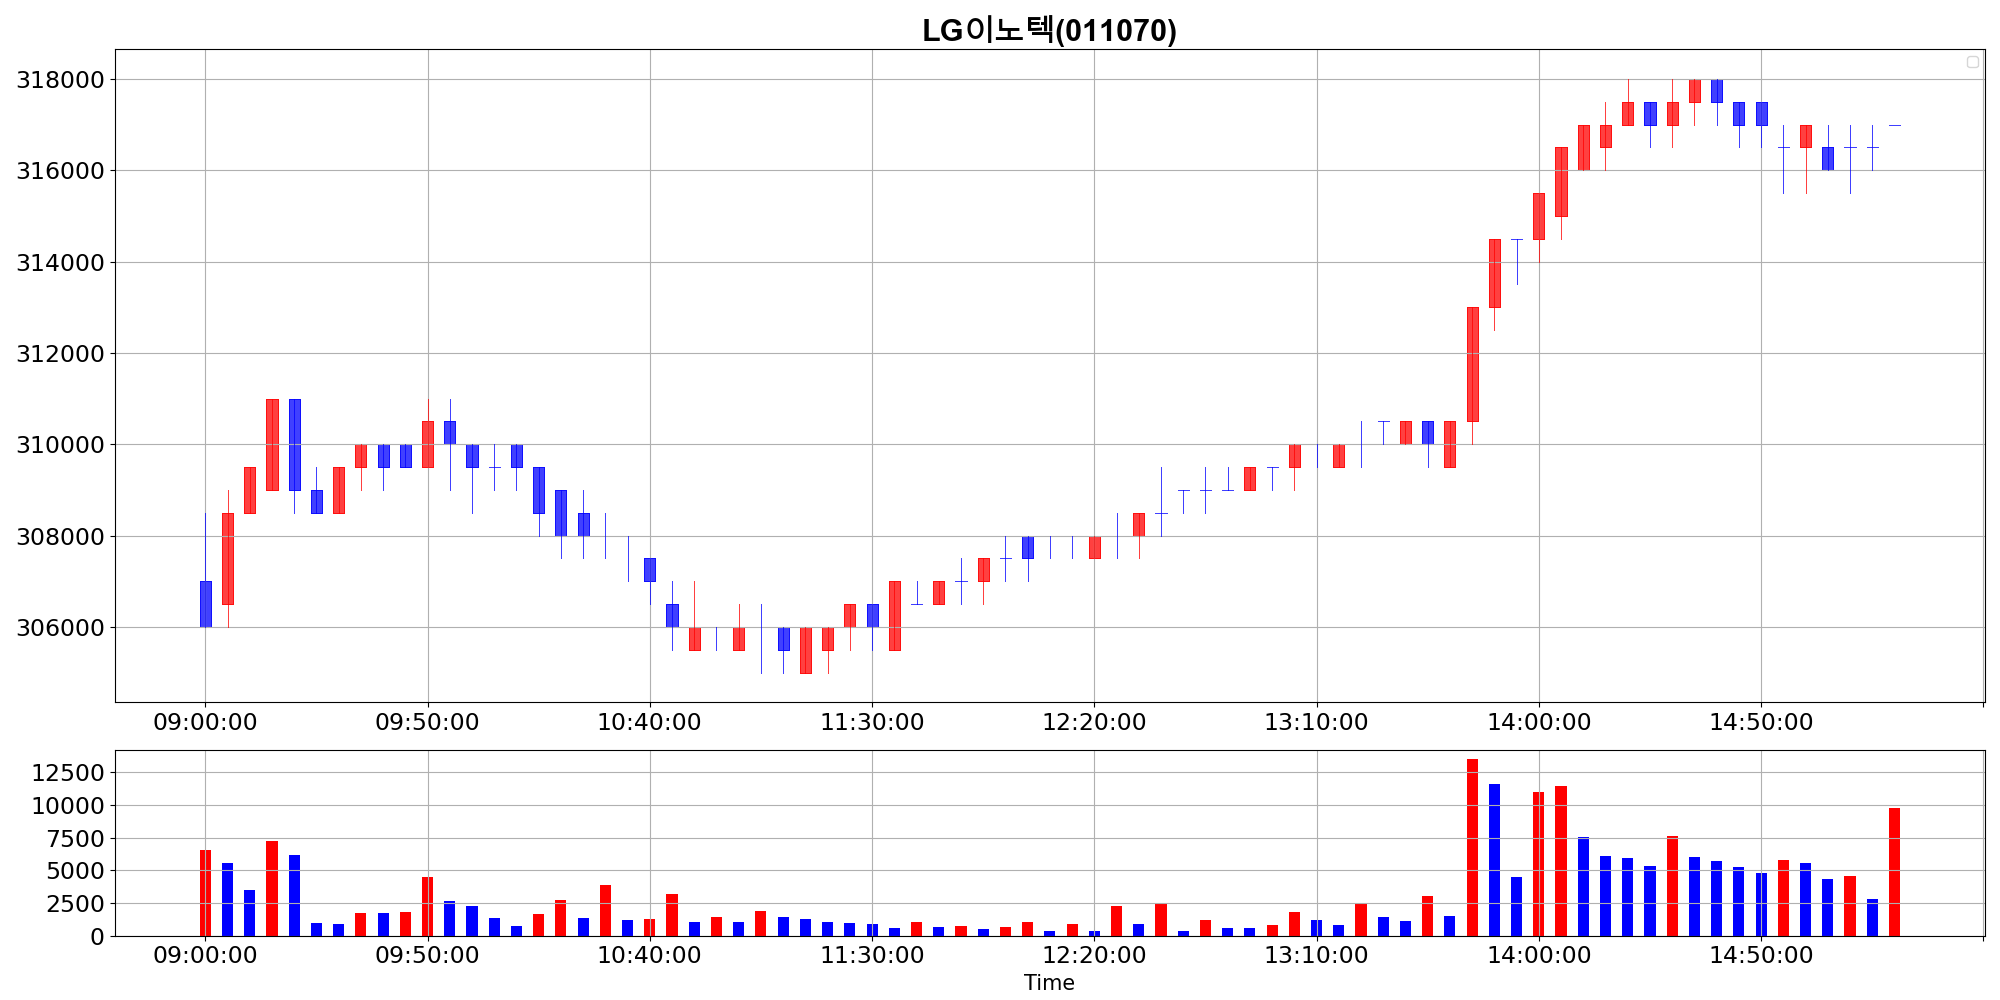Click 09:50:00 under the volume chart
This screenshot has width=2000, height=1000.
pos(427,955)
